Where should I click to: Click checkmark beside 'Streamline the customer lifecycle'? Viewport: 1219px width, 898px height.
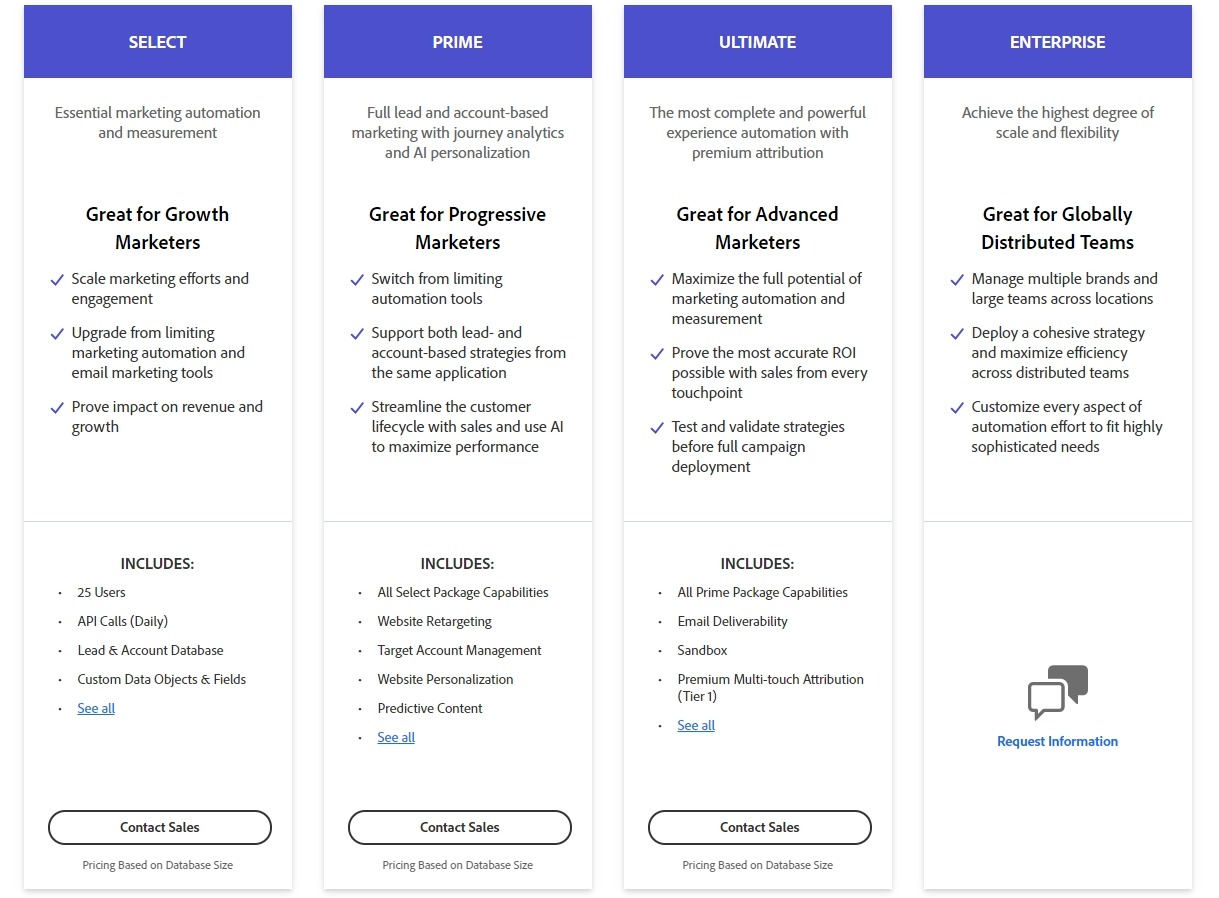(357, 408)
